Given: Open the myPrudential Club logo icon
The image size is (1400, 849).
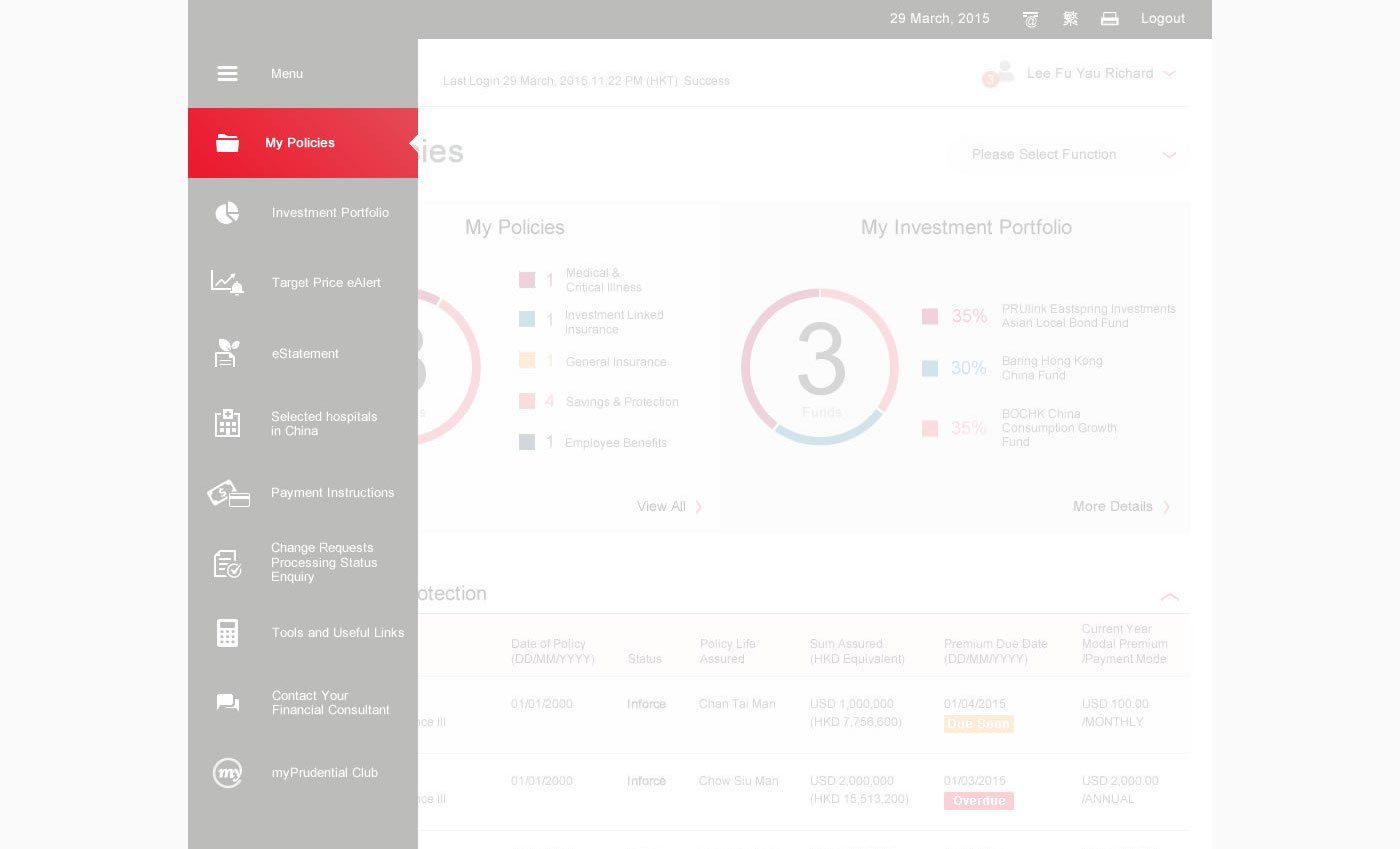Looking at the screenshot, I should pos(227,773).
